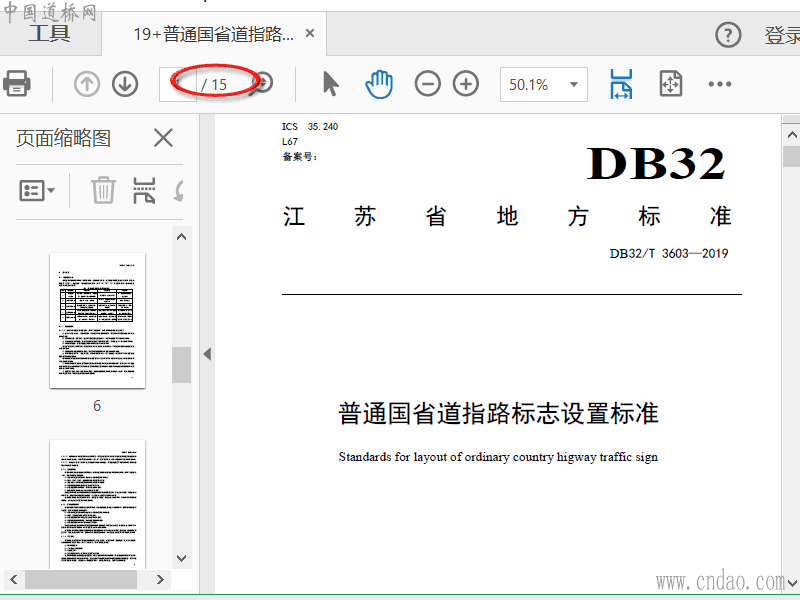Select the arrow selection tool
Screen dimensions: 800x600
pos(330,84)
